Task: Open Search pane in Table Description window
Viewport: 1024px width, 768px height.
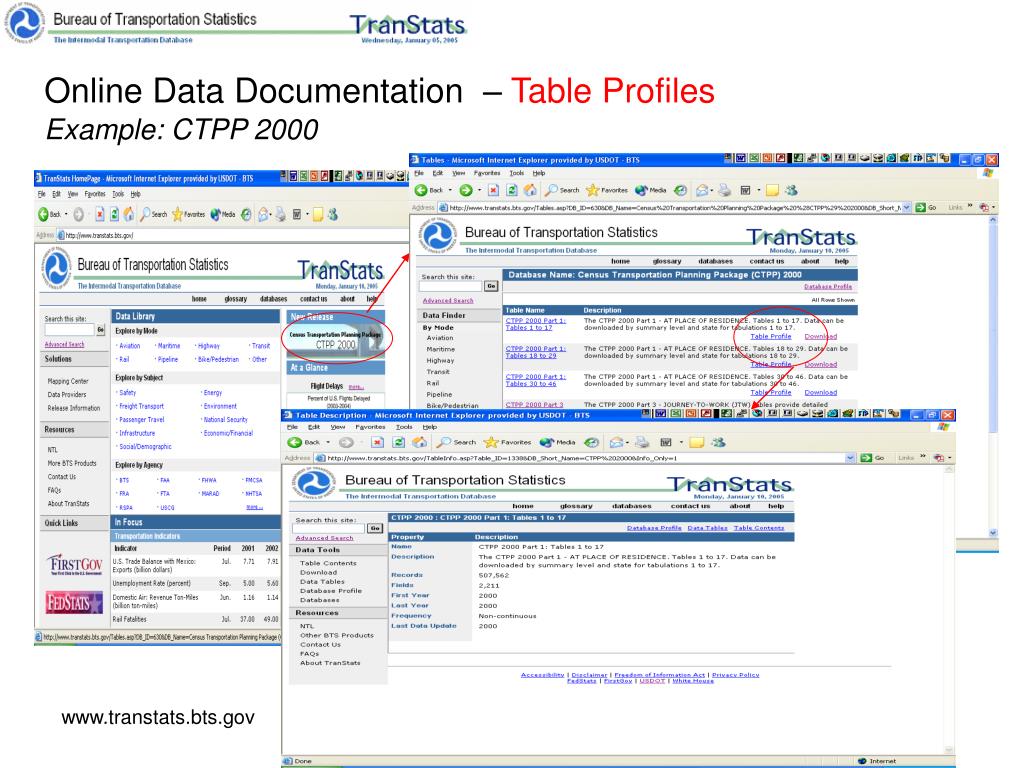Action: tap(456, 442)
